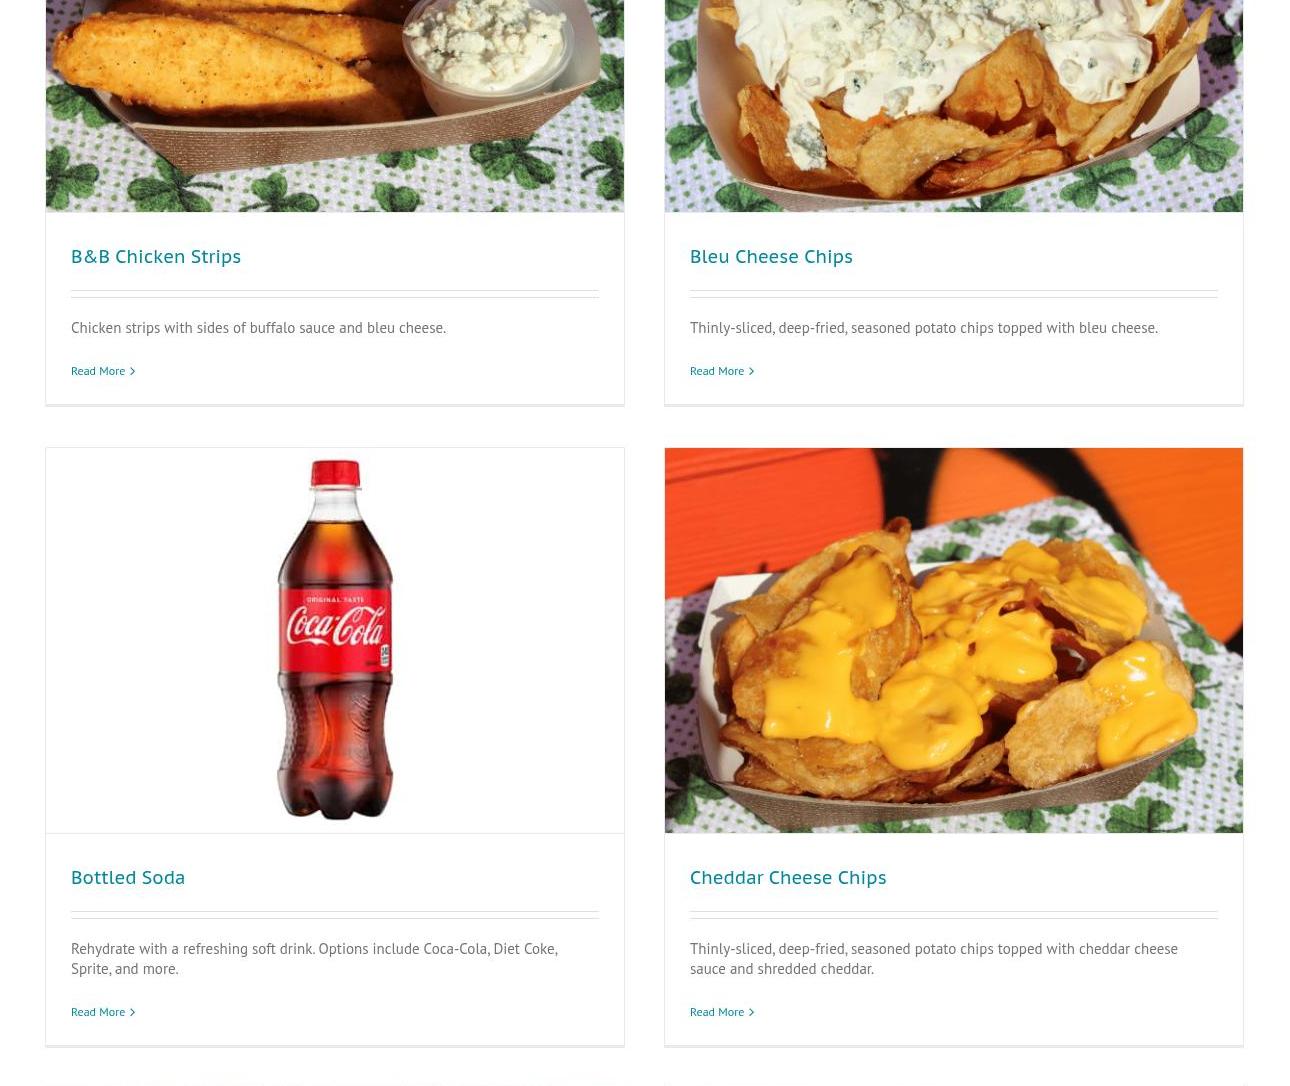Click the chevron arrow beside Bottled Soda Read More
The width and height of the screenshot is (1290, 1086).
[x=132, y=1012]
